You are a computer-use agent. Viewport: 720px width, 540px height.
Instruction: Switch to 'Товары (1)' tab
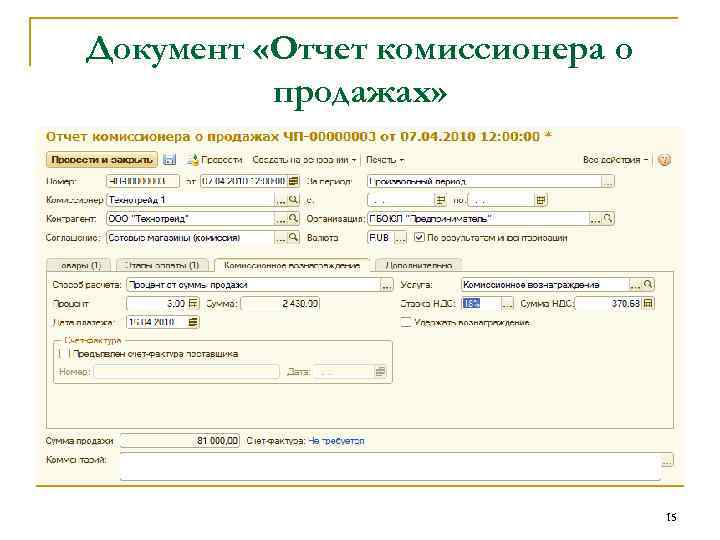coord(79,265)
